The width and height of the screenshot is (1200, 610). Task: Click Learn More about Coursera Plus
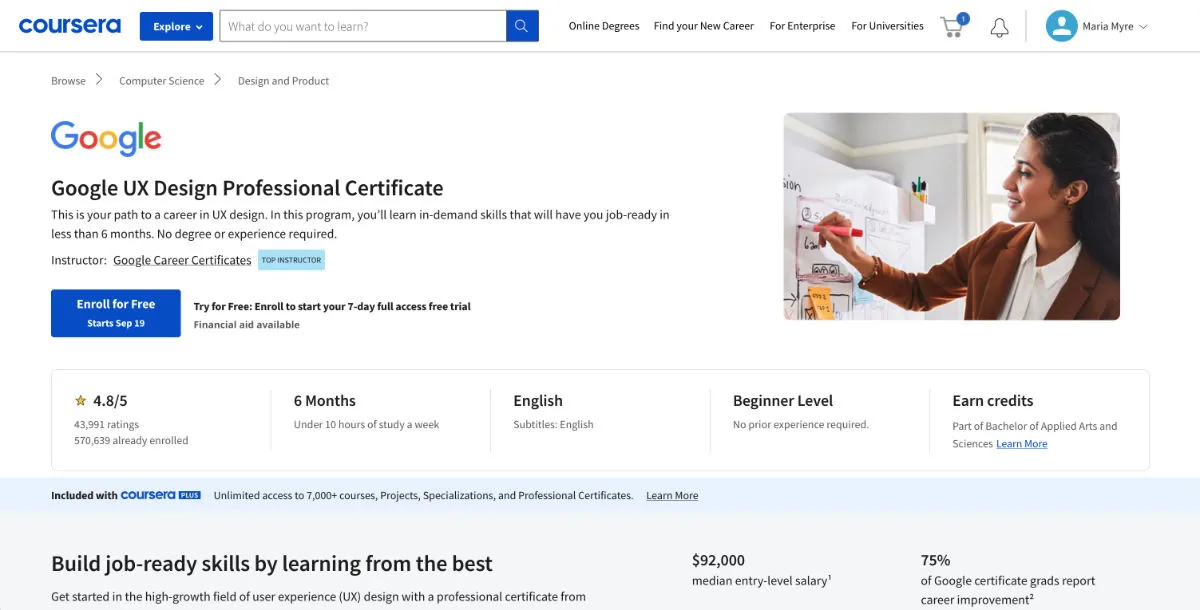tap(672, 494)
